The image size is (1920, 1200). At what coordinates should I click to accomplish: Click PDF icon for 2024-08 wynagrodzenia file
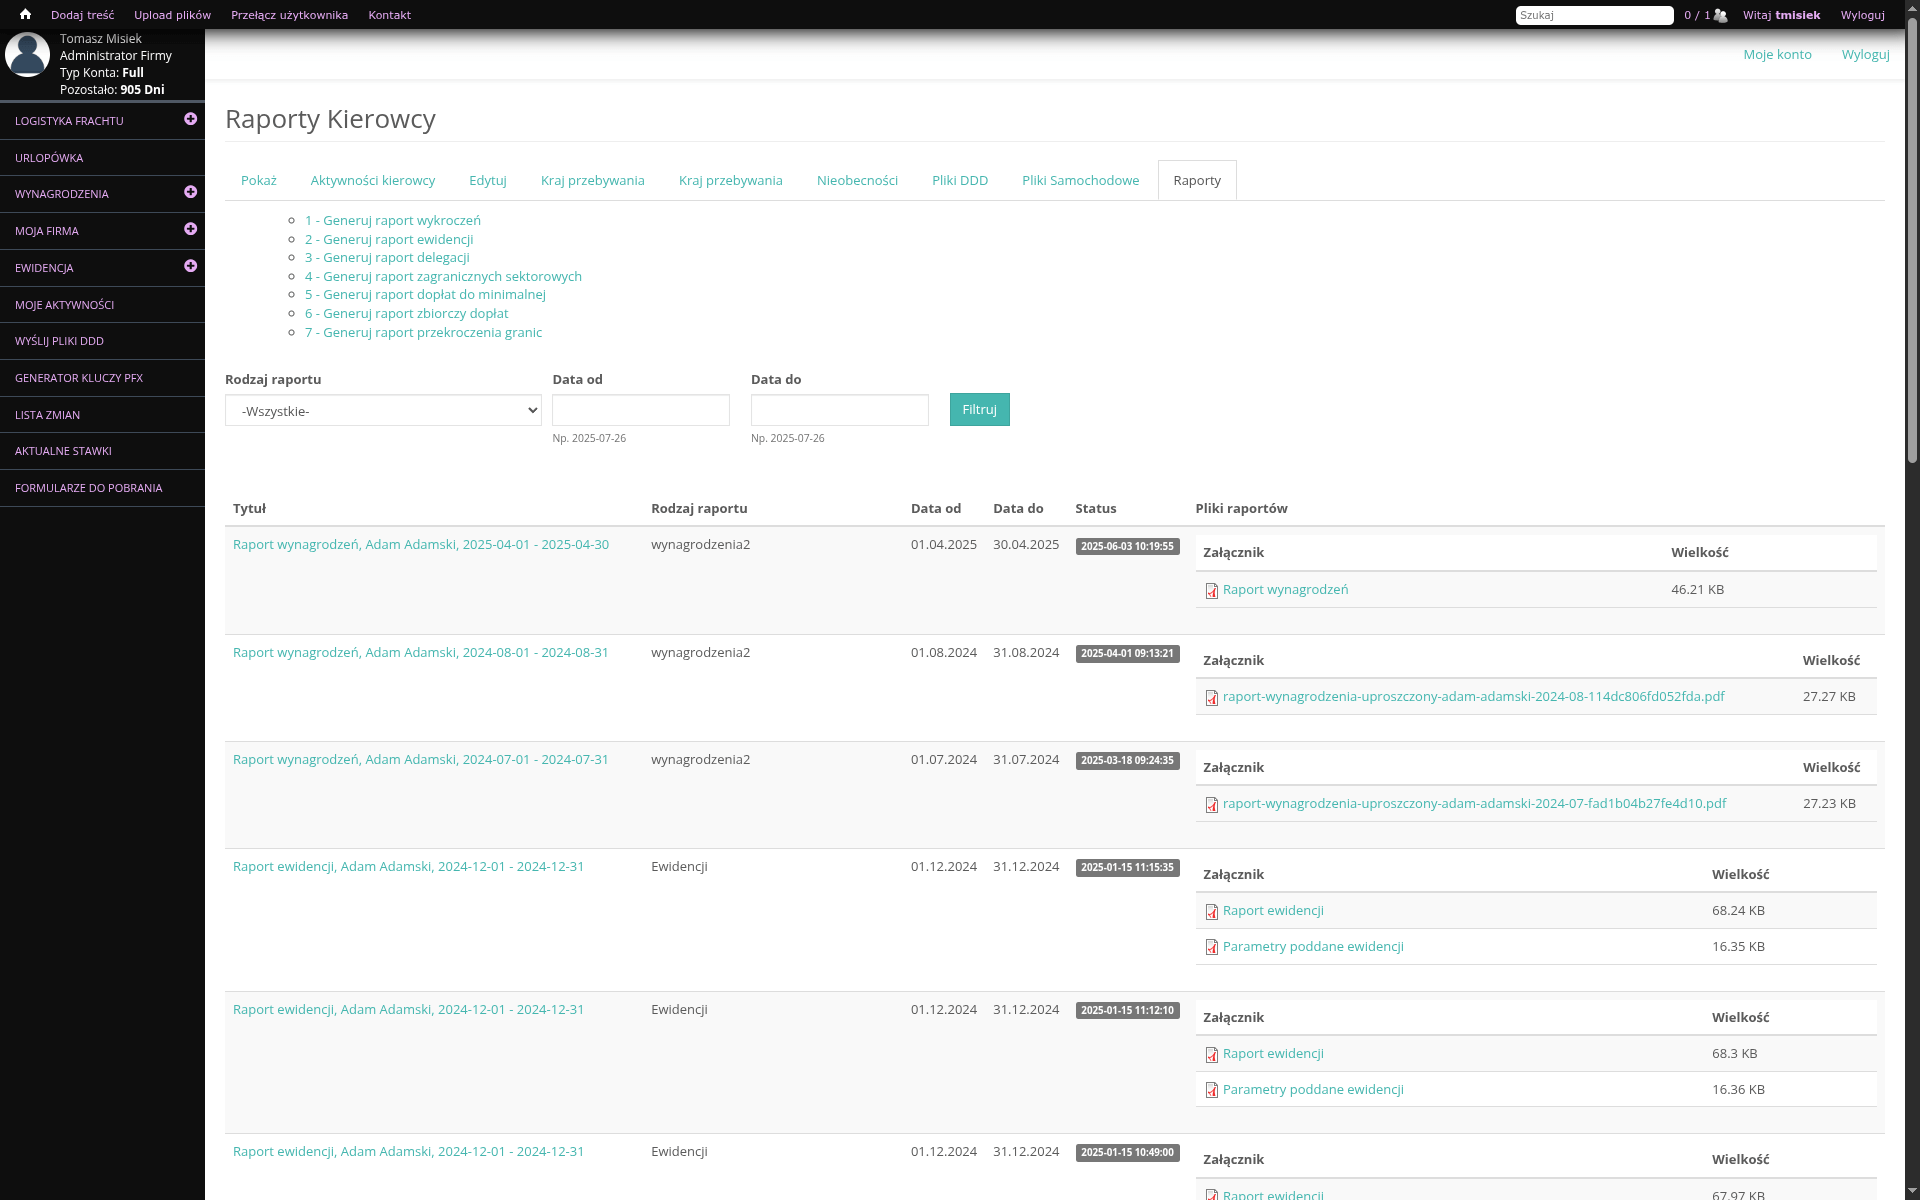[x=1211, y=698]
